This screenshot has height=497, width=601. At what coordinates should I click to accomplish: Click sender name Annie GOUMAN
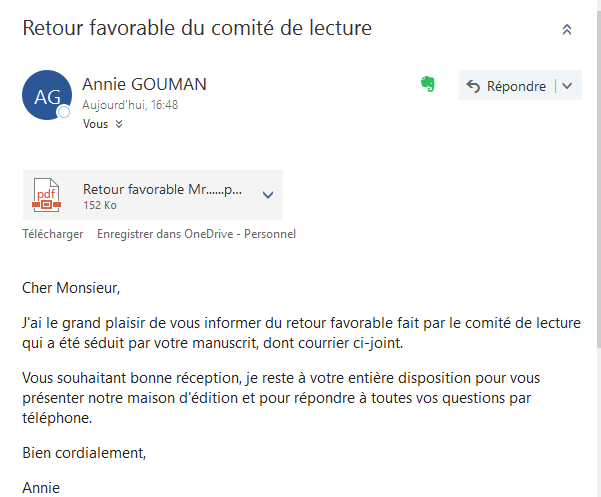pos(145,84)
